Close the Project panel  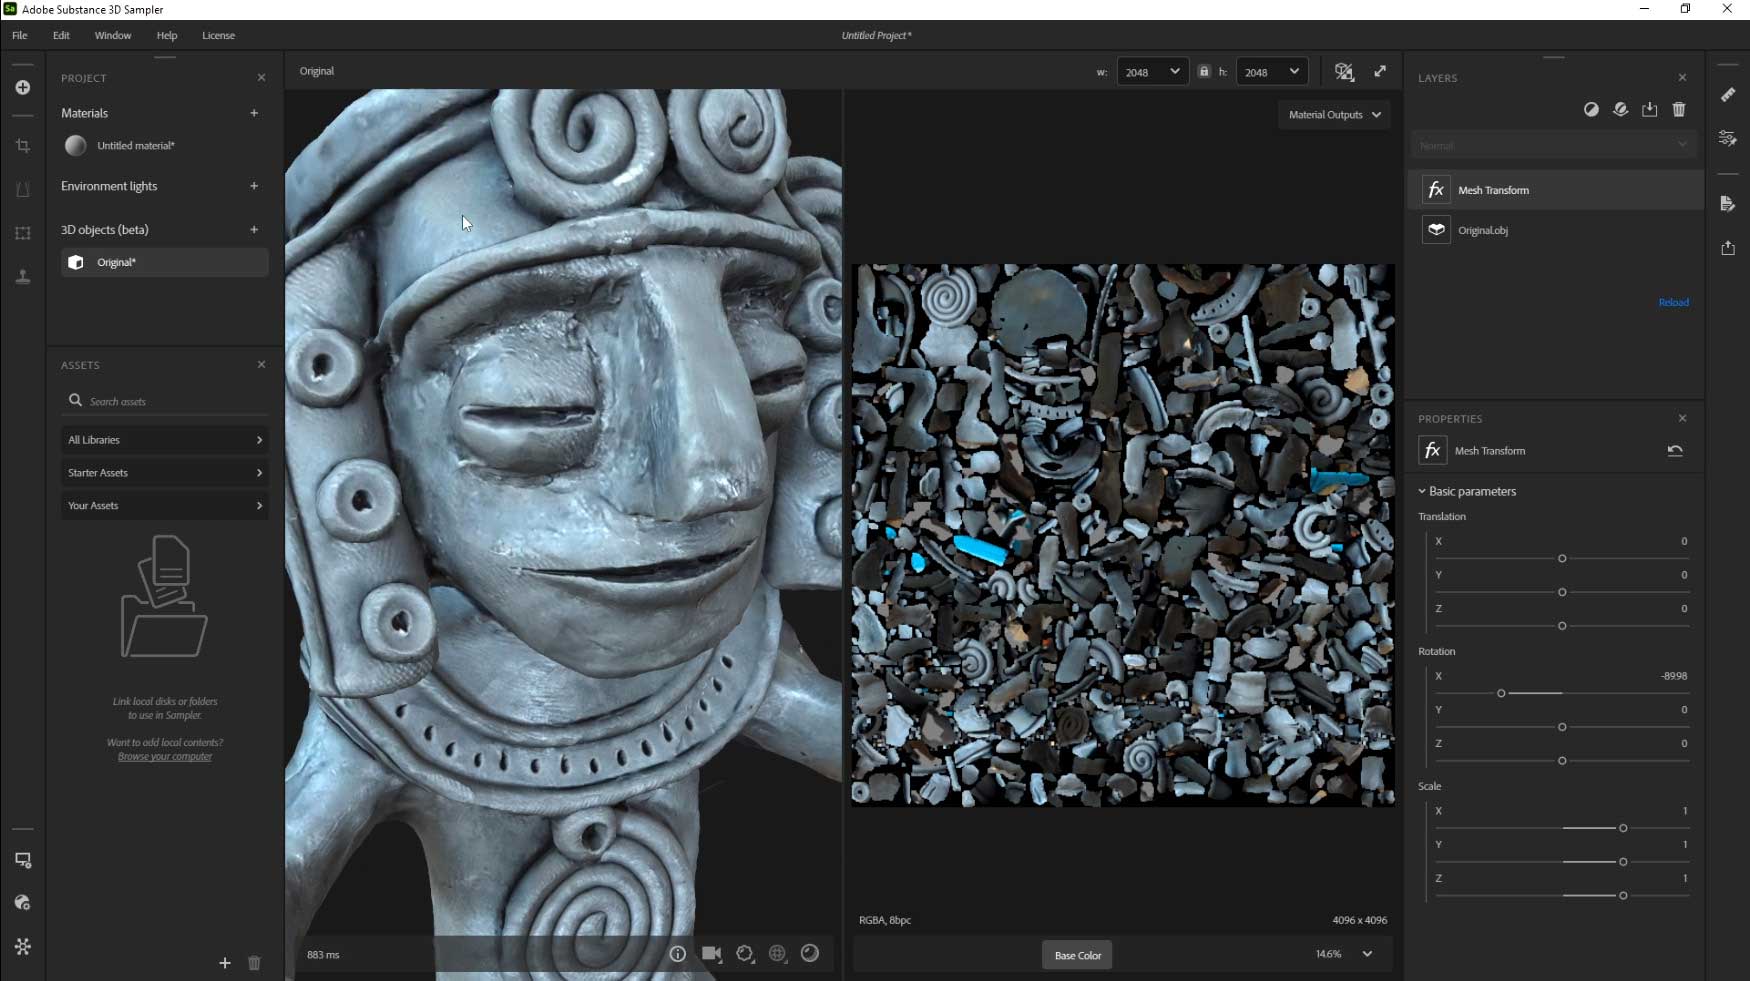[261, 78]
